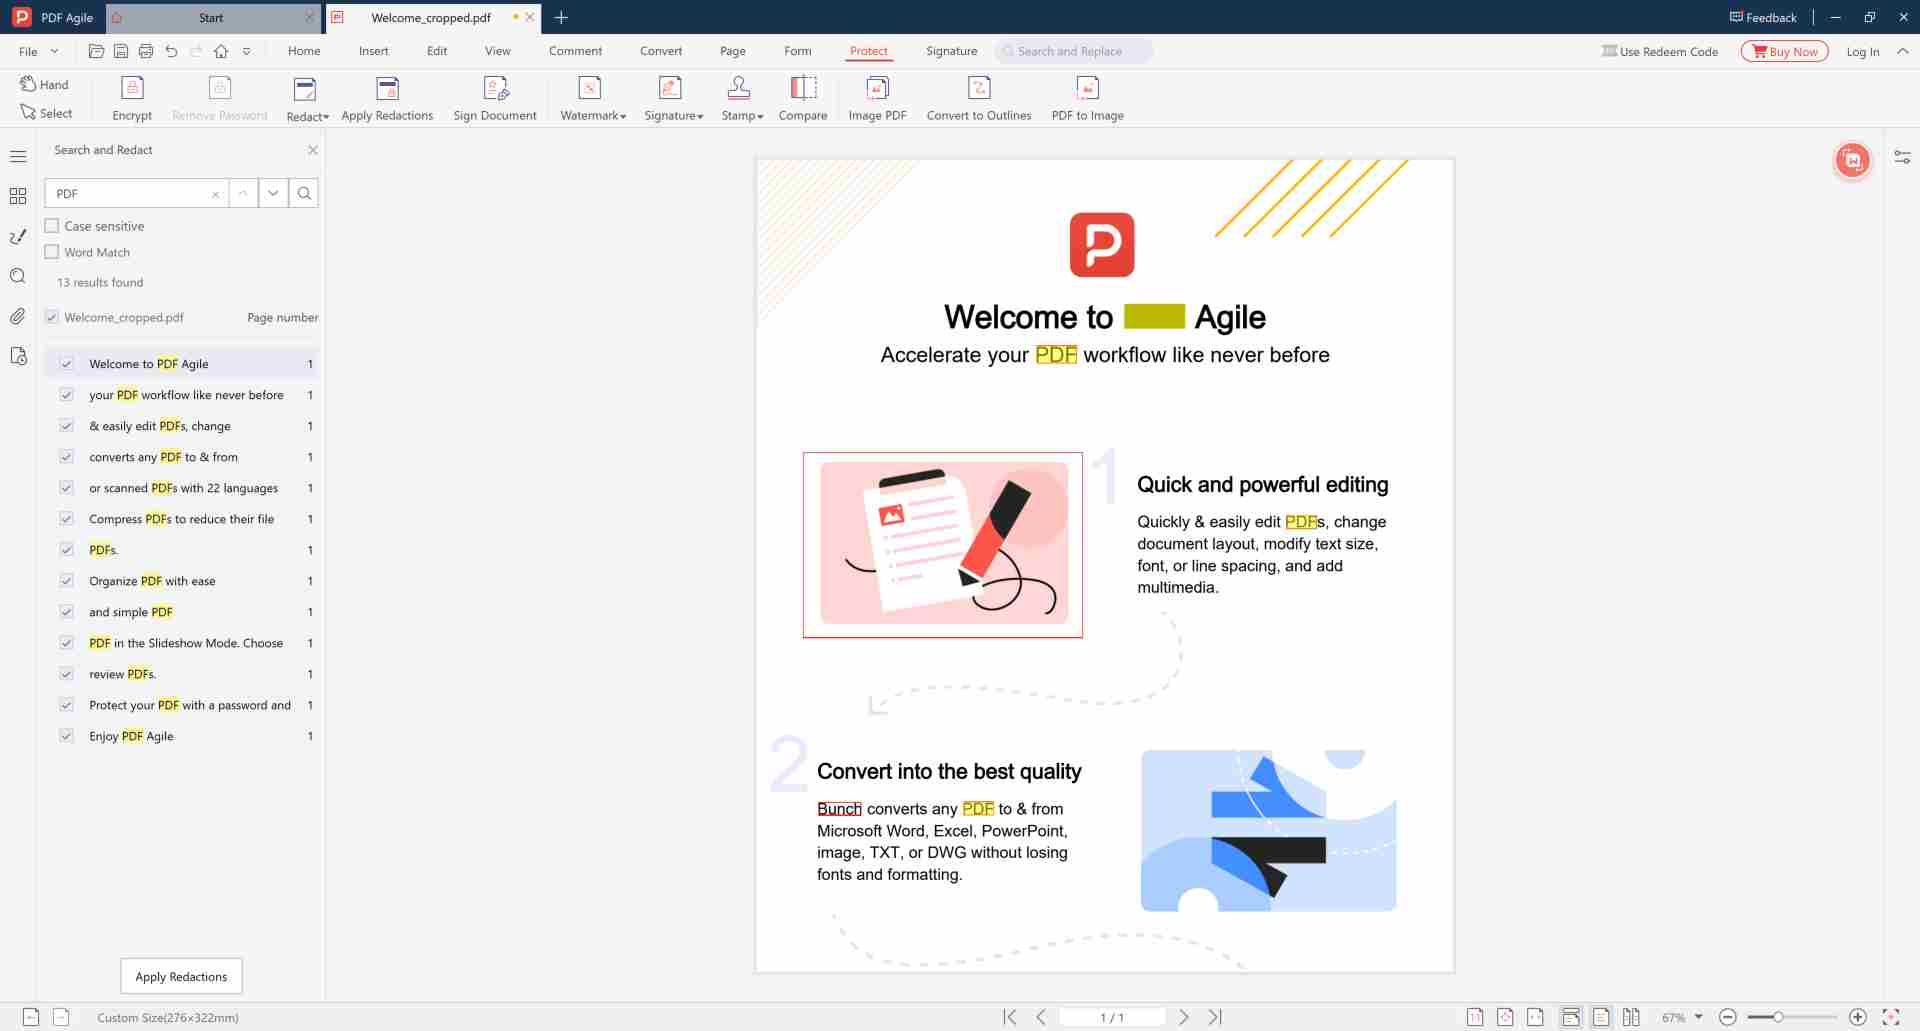Open the Sign Document tool
The height and width of the screenshot is (1031, 1920).
[495, 98]
